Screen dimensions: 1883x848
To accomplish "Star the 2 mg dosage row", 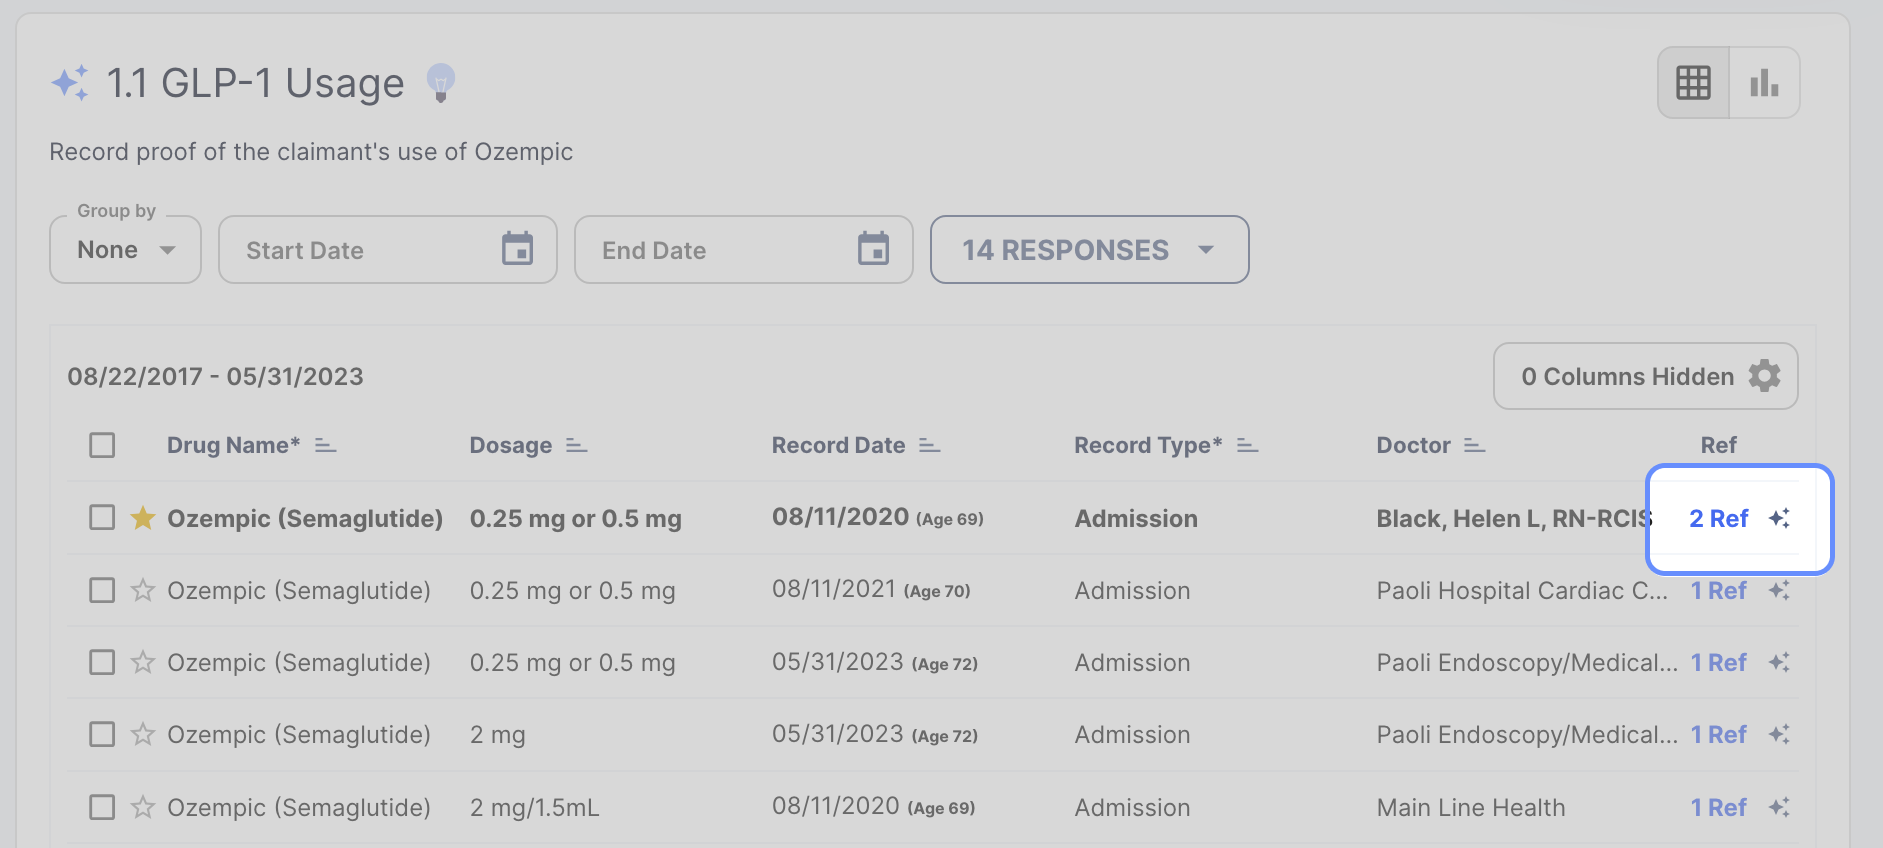I will click(143, 734).
